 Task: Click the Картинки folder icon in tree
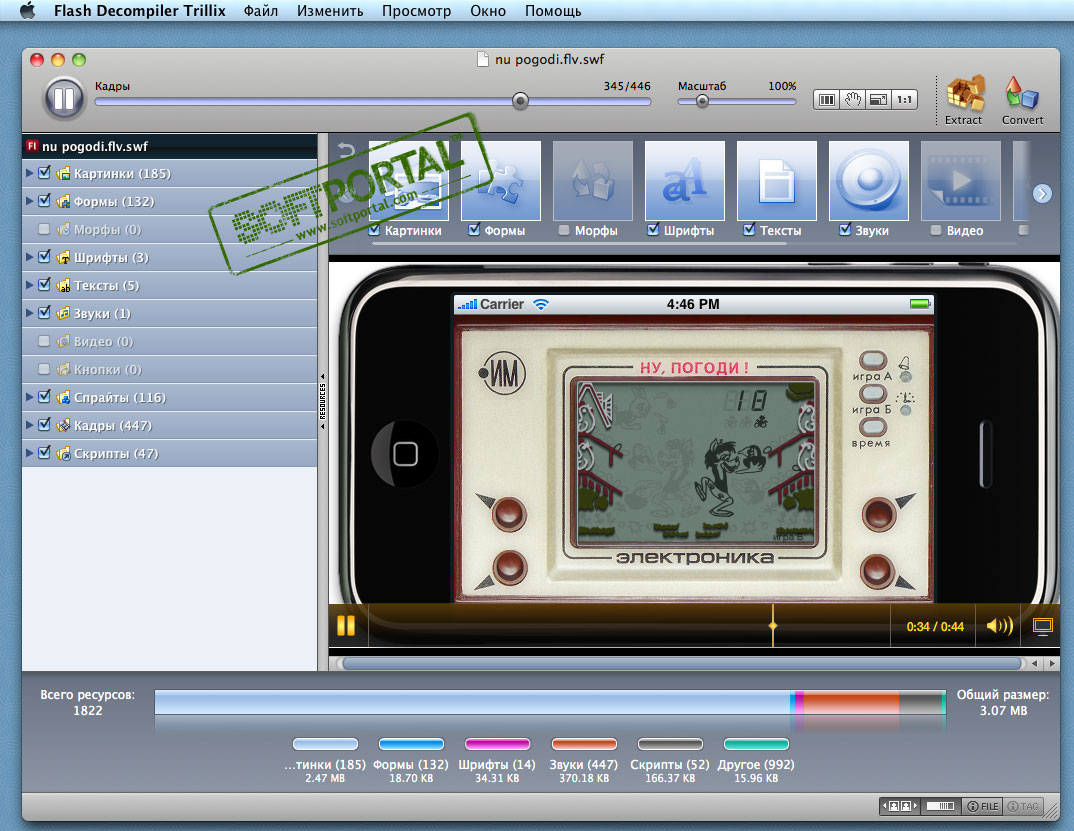63,173
